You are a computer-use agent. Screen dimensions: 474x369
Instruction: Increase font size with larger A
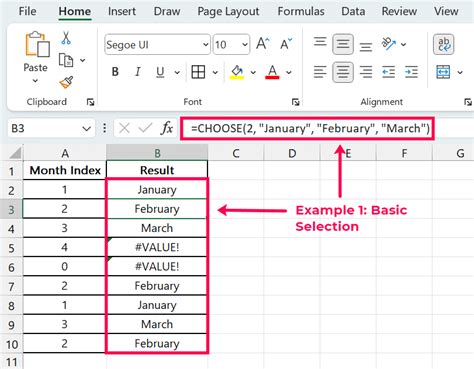click(x=263, y=44)
